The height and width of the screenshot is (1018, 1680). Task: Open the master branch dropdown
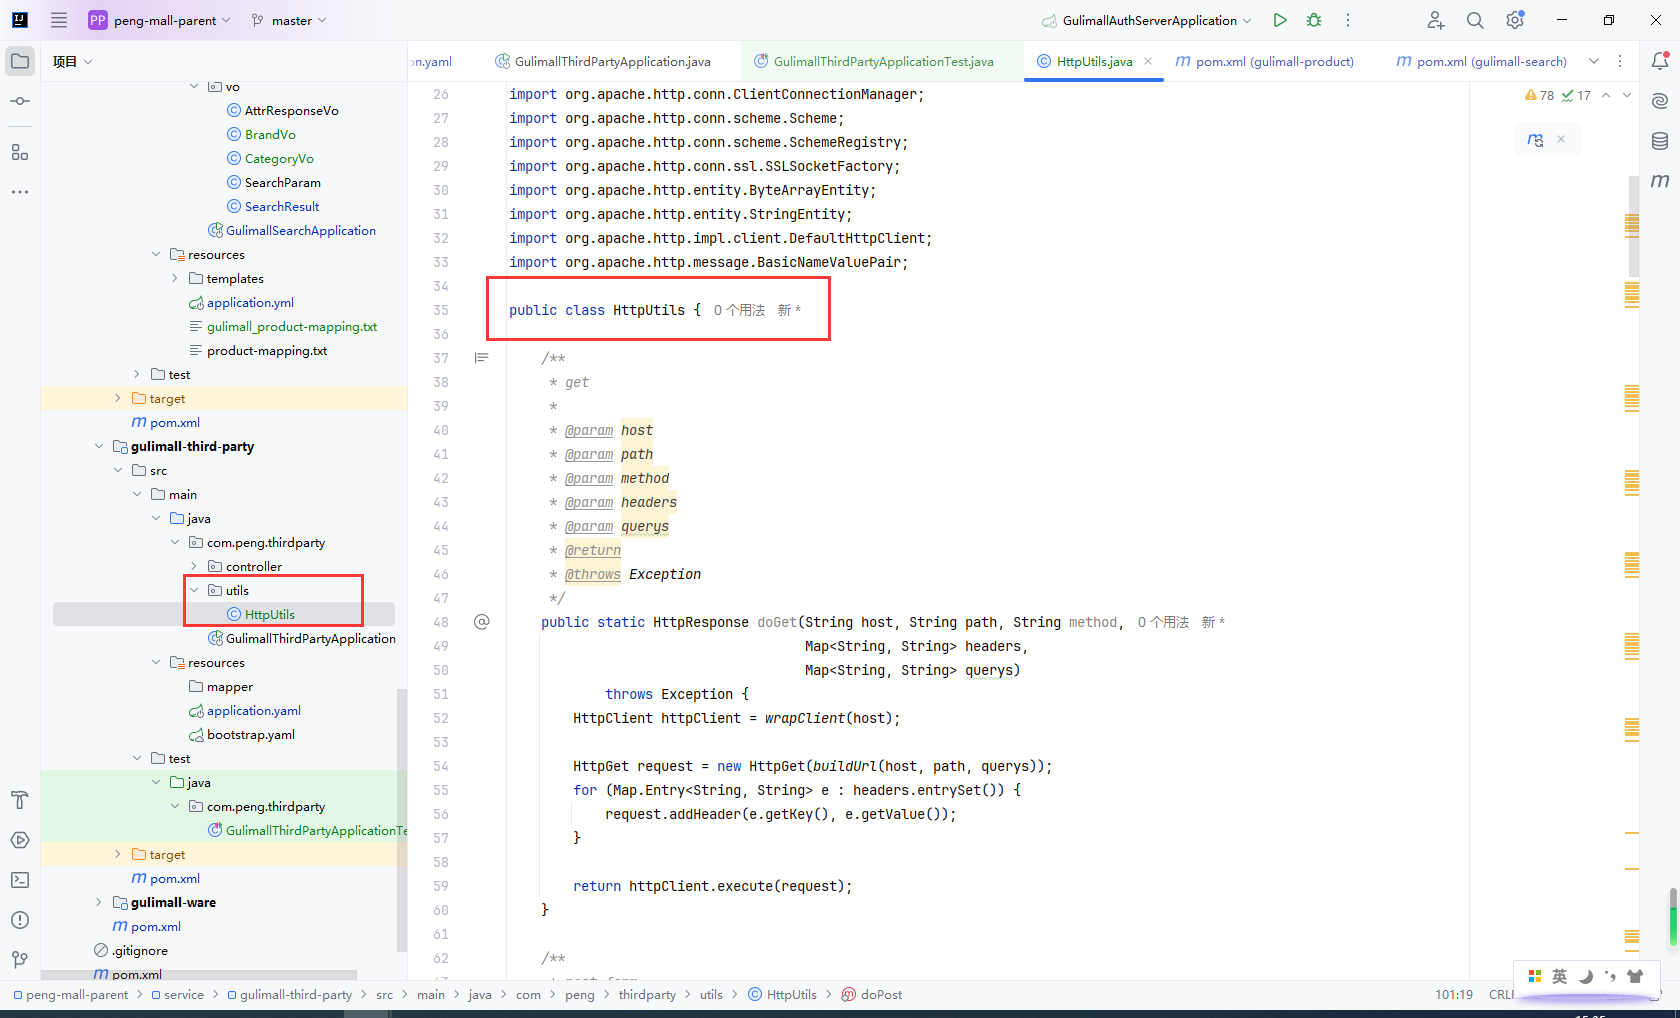(289, 20)
